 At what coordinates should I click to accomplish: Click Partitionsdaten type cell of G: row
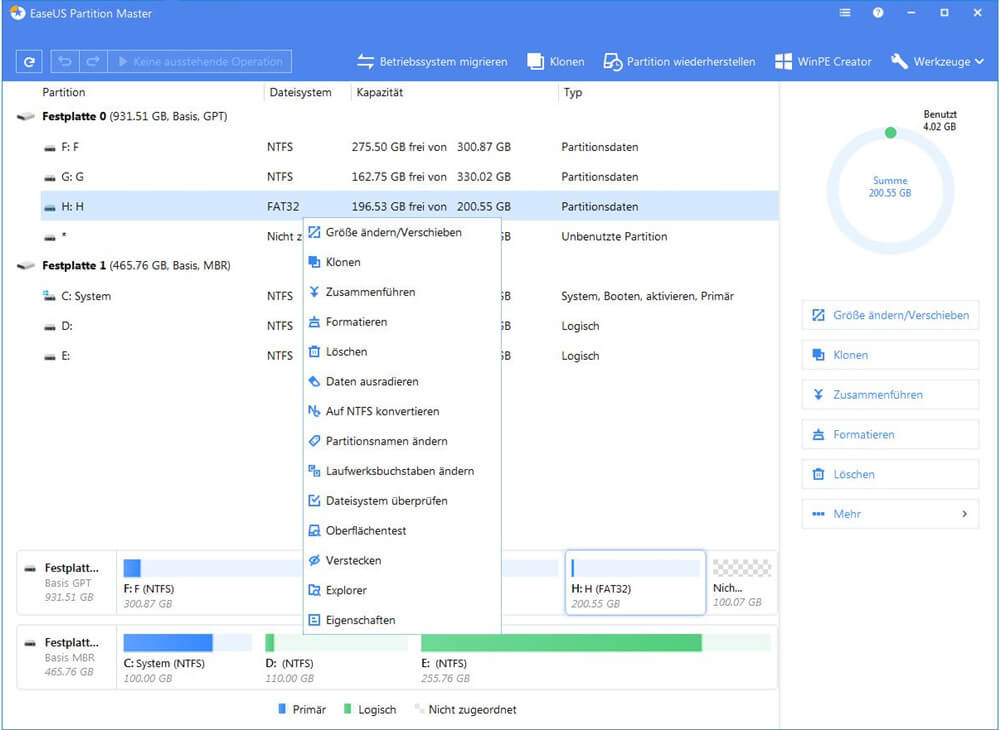click(x=599, y=177)
